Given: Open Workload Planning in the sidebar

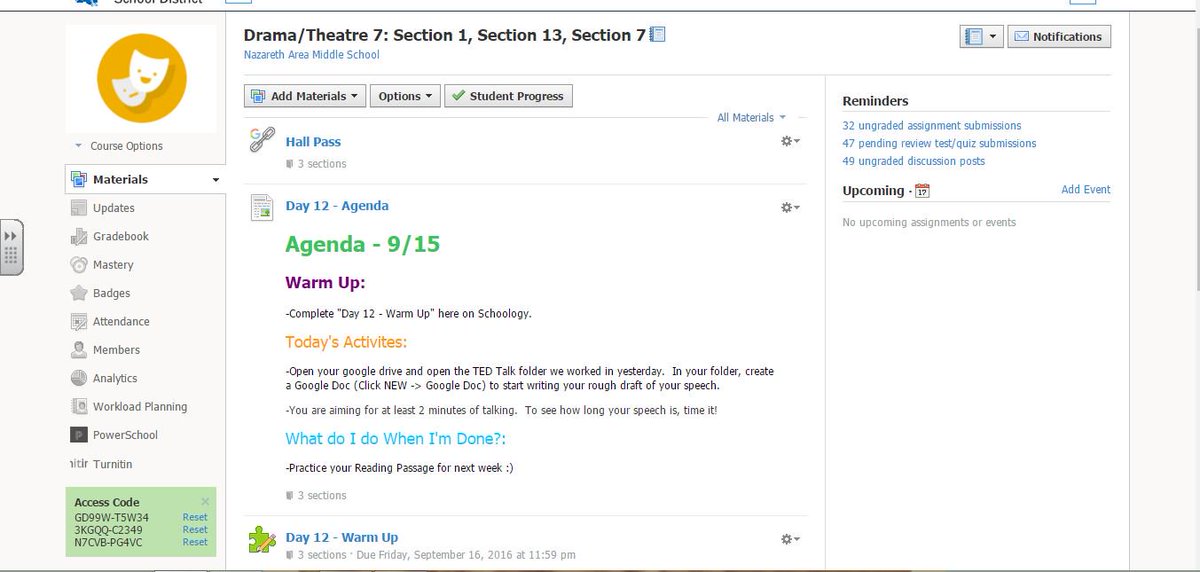Looking at the screenshot, I should click(x=140, y=407).
